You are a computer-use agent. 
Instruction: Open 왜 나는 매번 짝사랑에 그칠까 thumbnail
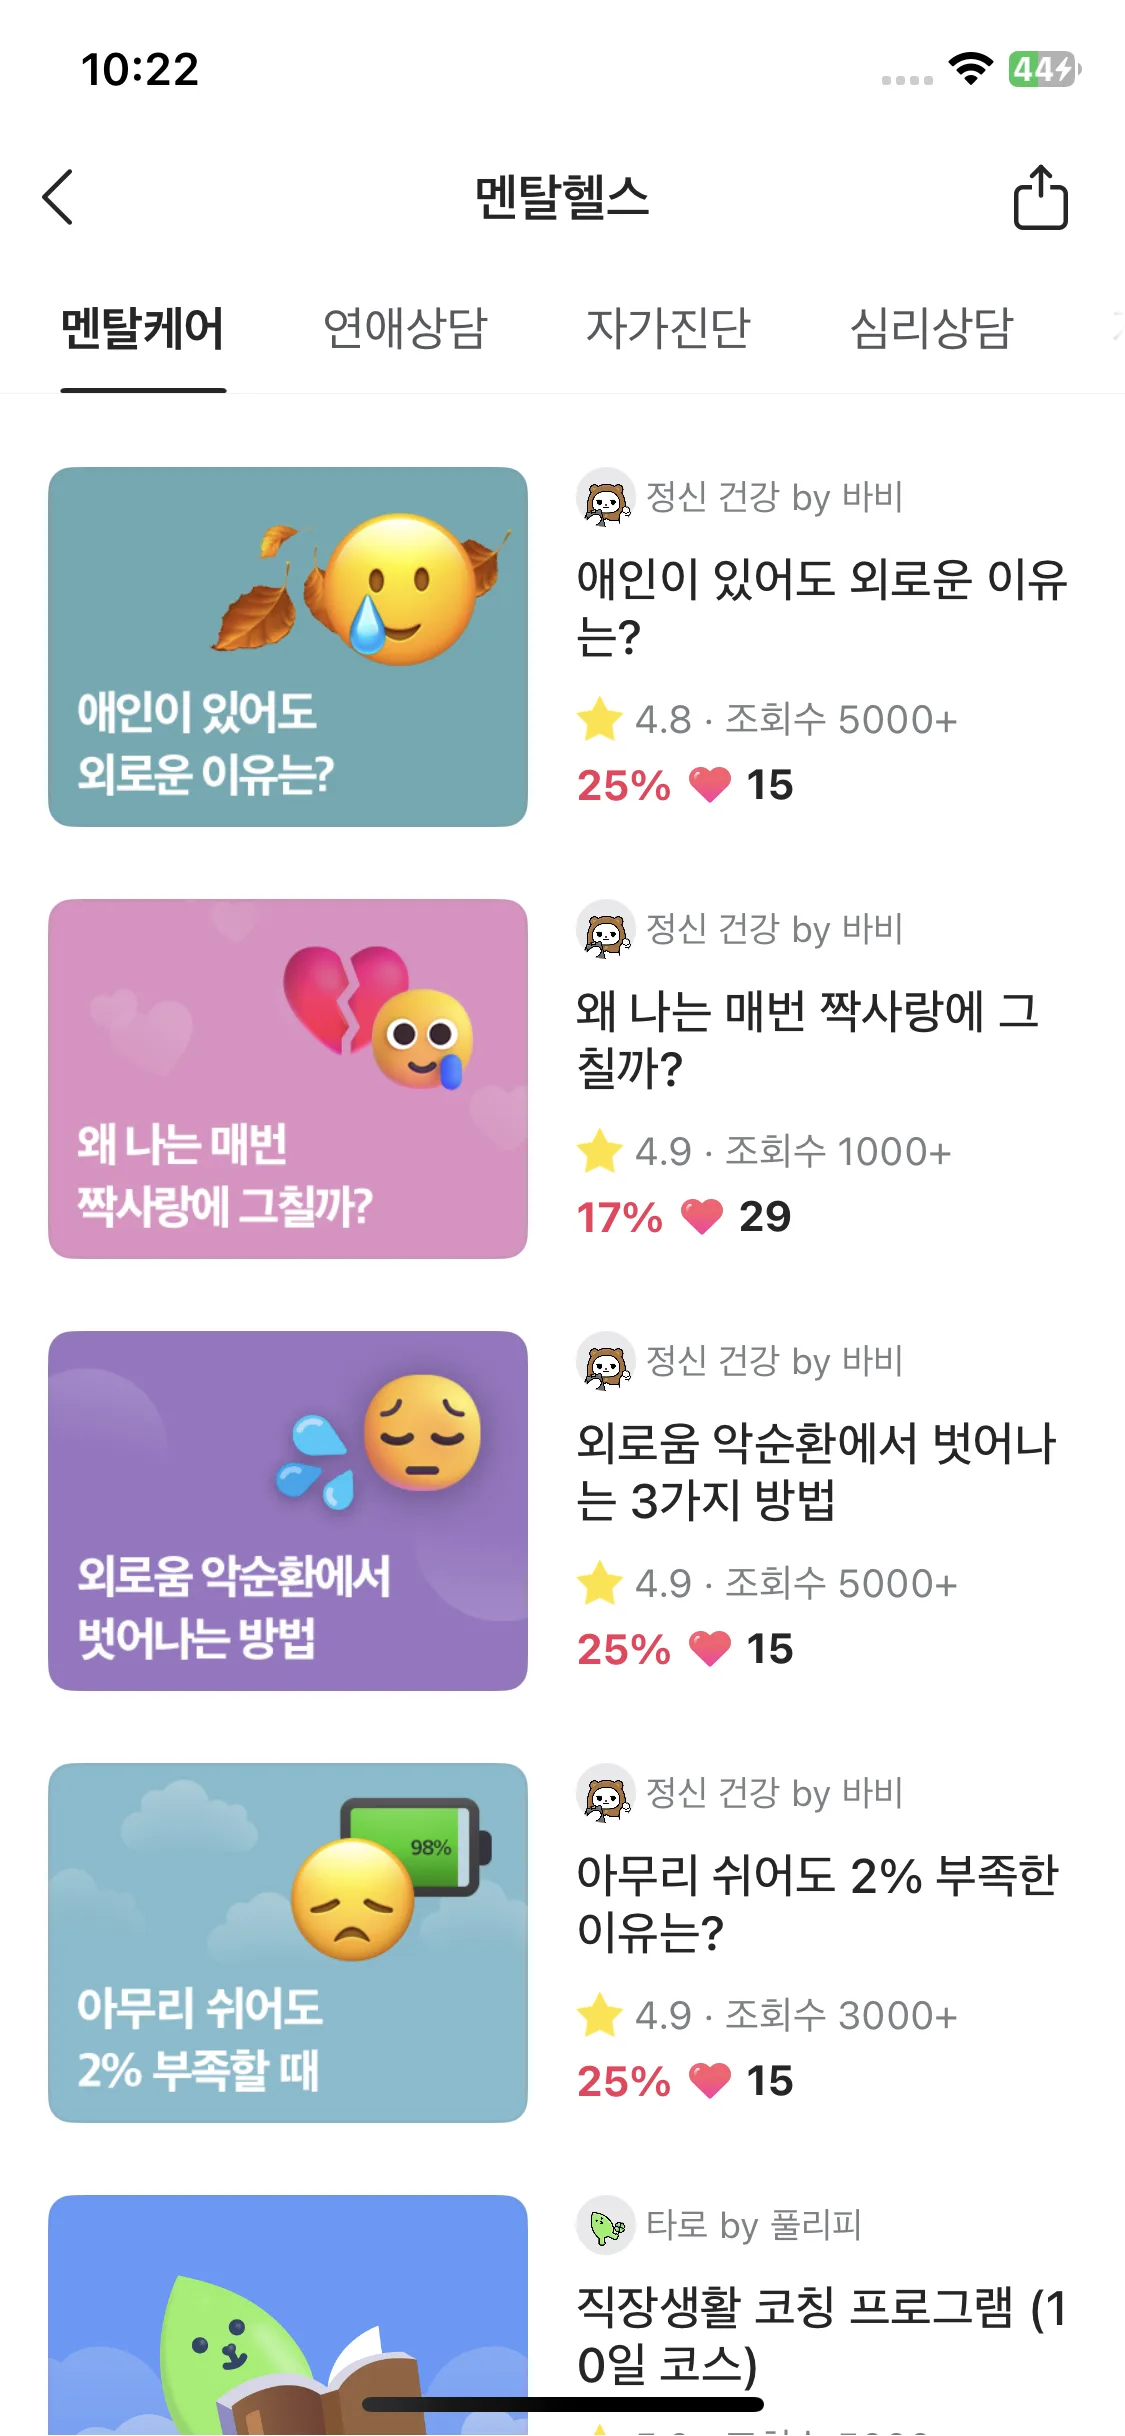coord(288,1079)
